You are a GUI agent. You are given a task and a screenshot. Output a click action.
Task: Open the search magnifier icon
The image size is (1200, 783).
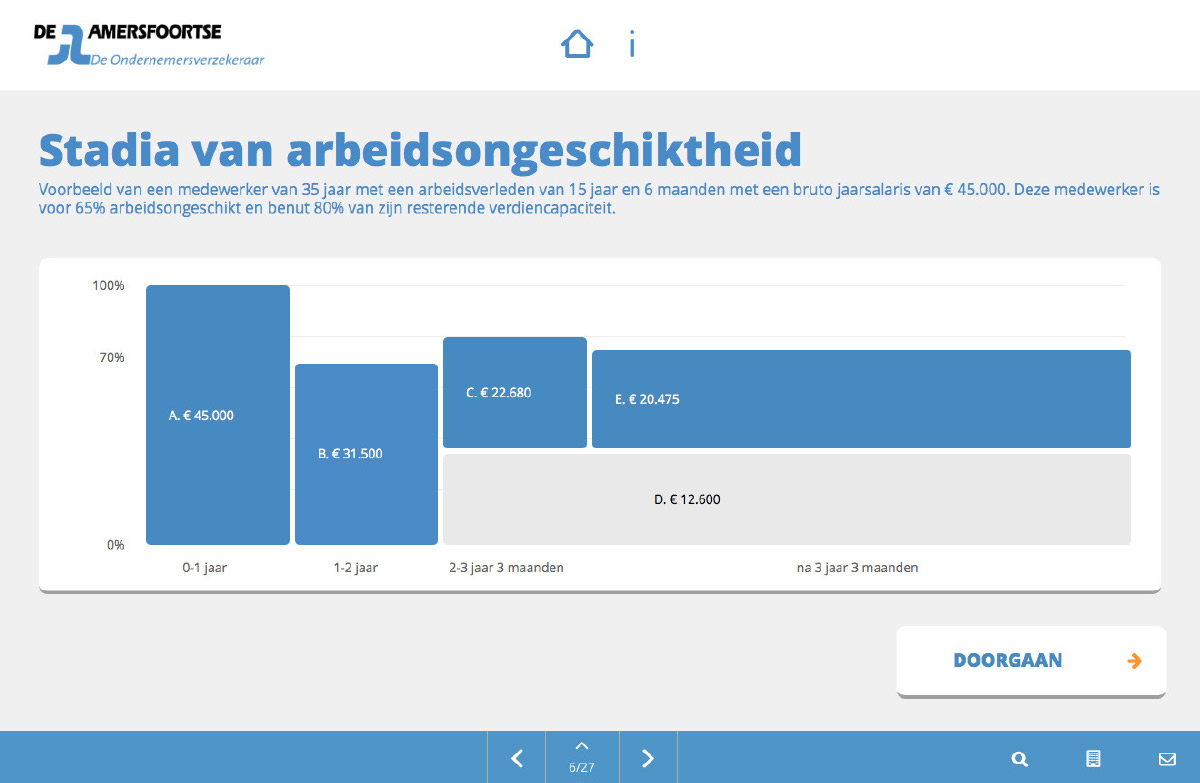click(1019, 759)
